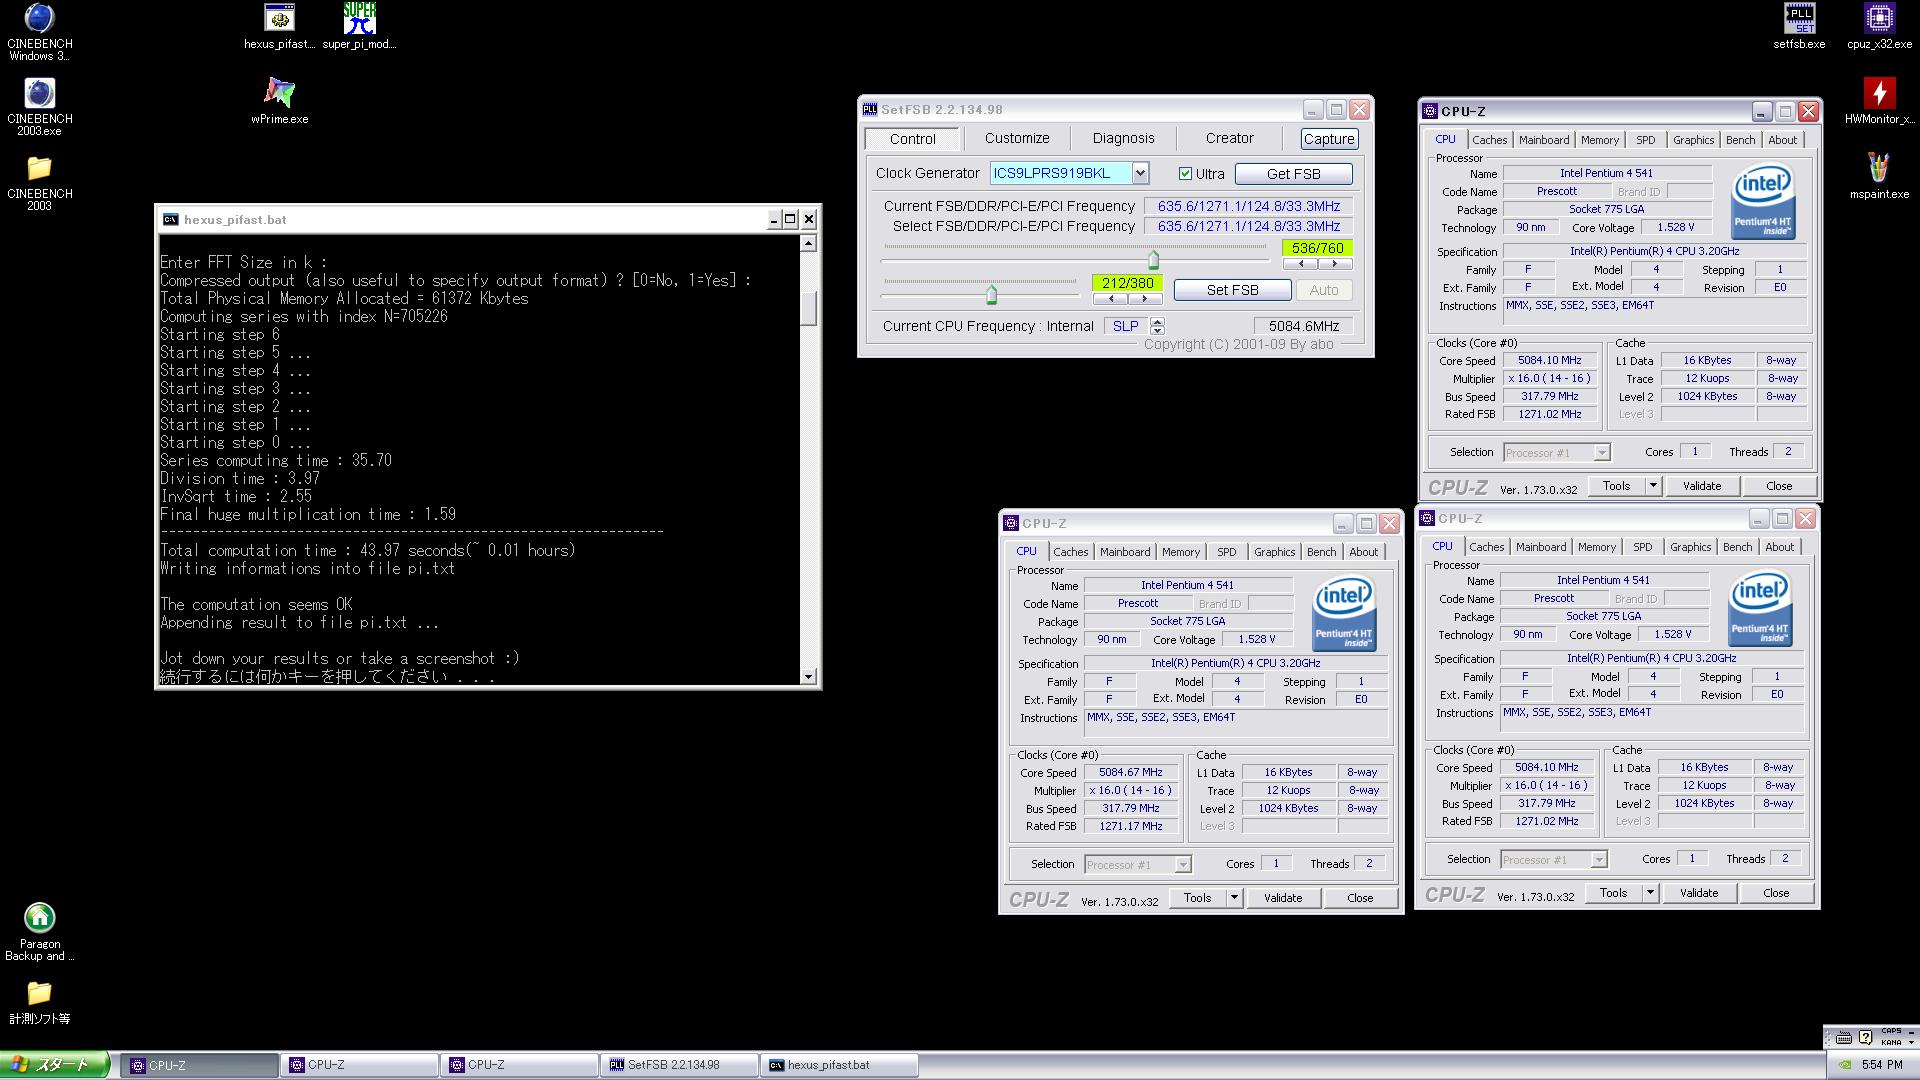
Task: Select super_pi_mod desktop icon
Action: (359, 26)
